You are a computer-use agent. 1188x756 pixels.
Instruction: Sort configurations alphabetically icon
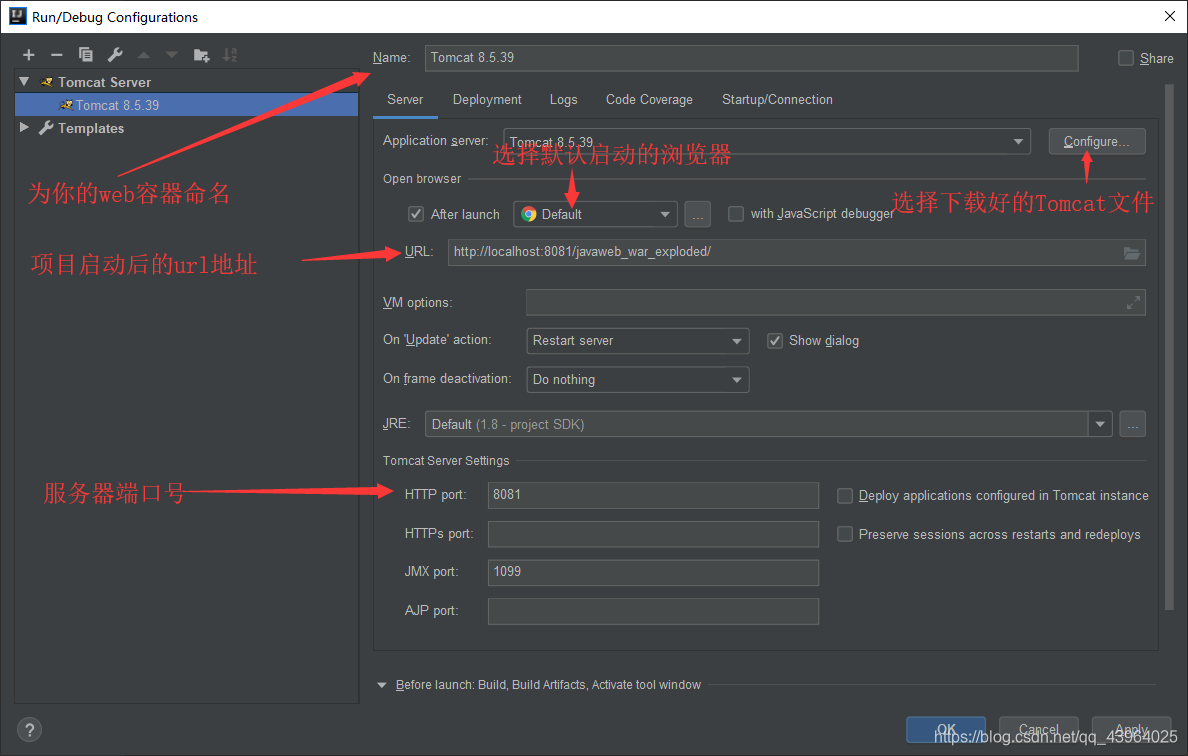(230, 55)
